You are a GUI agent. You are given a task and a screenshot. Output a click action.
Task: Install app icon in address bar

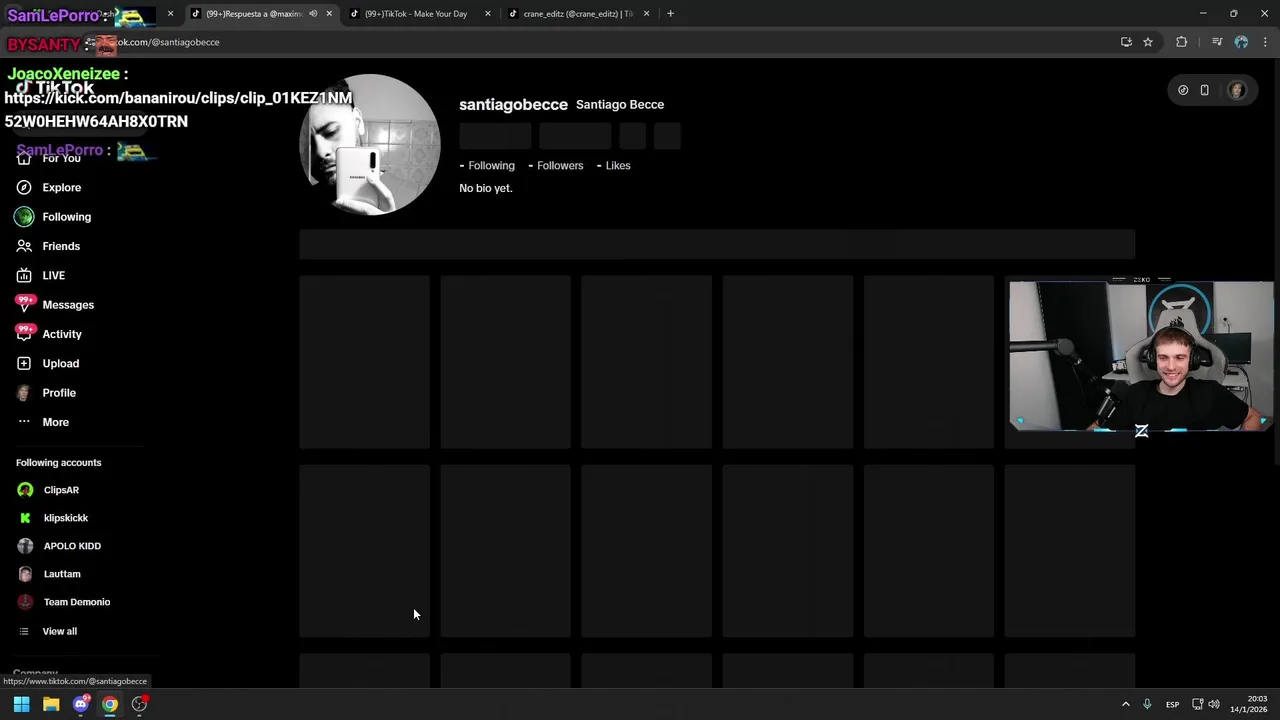pyautogui.click(x=1126, y=42)
